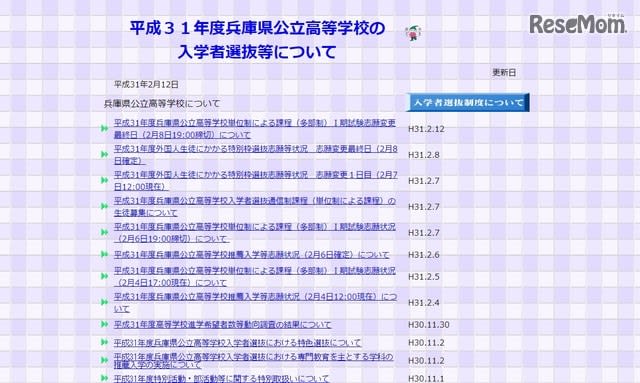
Task: Click green arrow bullet beside H31.2.5 entry
Action: [x=104, y=276]
